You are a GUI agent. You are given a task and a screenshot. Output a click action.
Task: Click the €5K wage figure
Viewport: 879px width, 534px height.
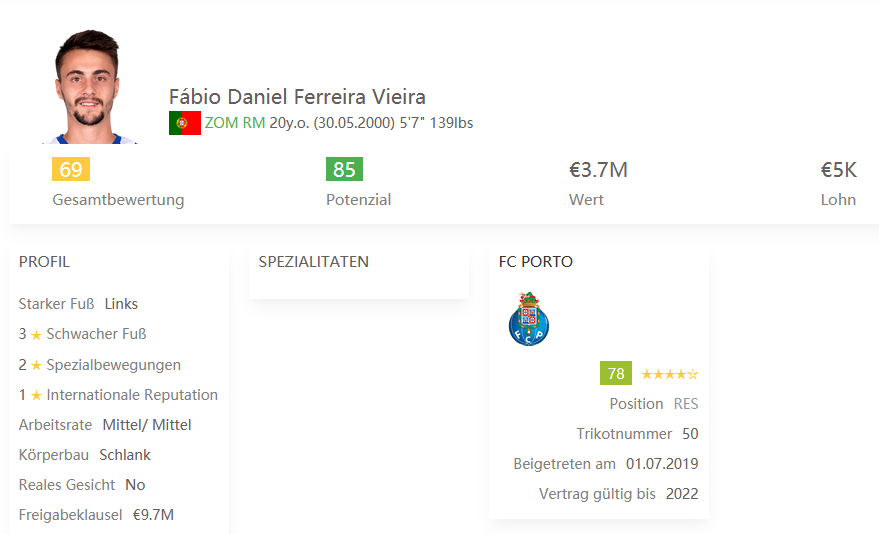839,170
